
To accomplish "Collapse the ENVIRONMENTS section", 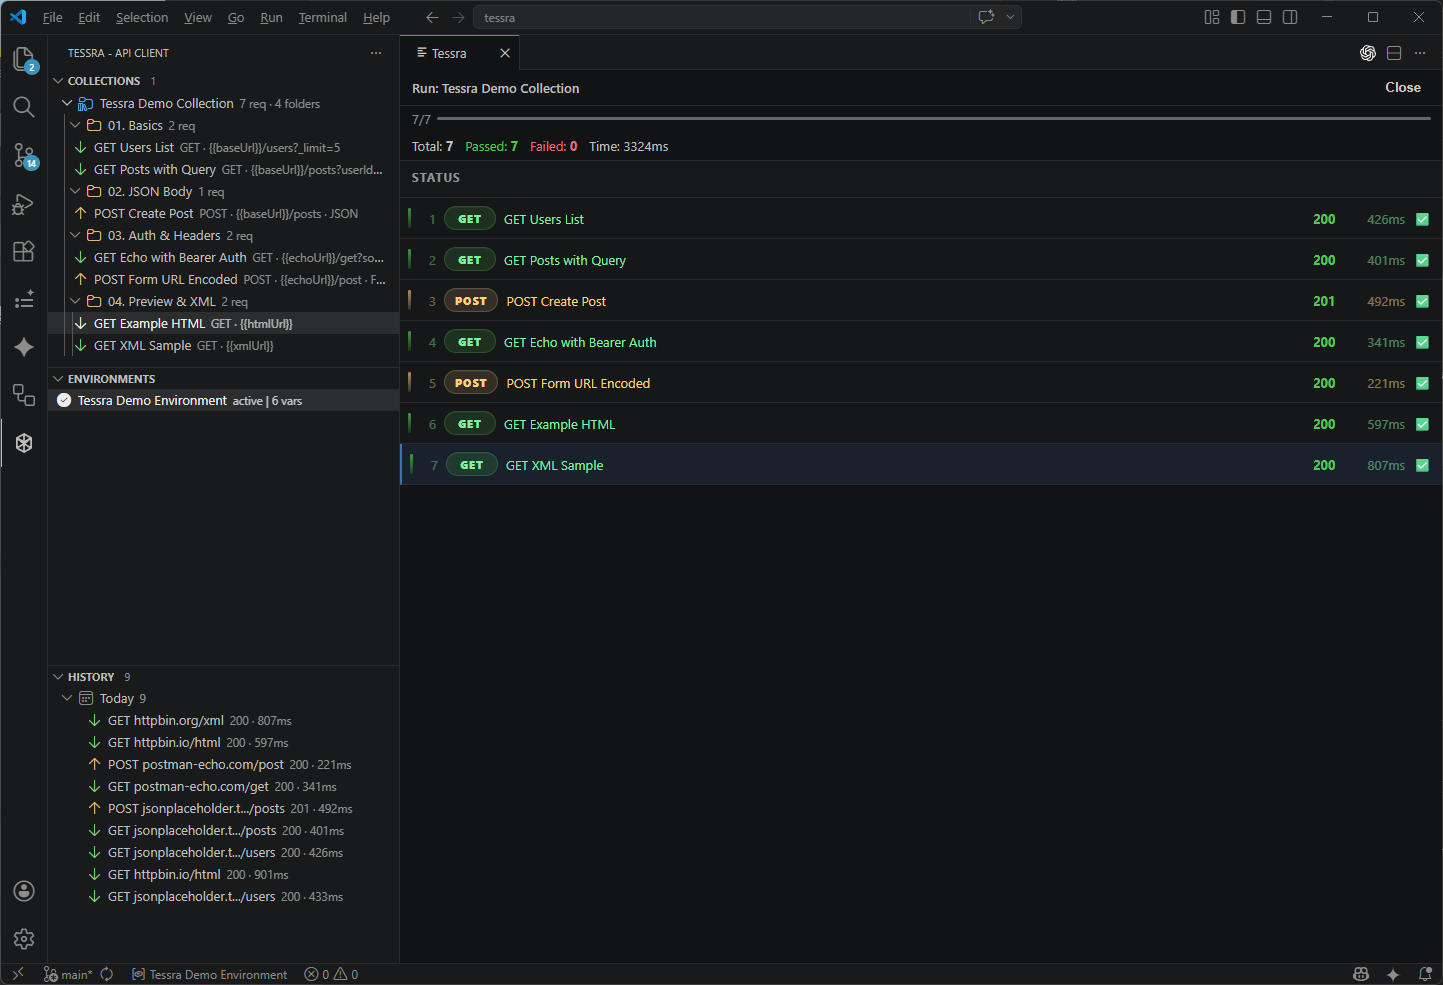I will coord(58,379).
